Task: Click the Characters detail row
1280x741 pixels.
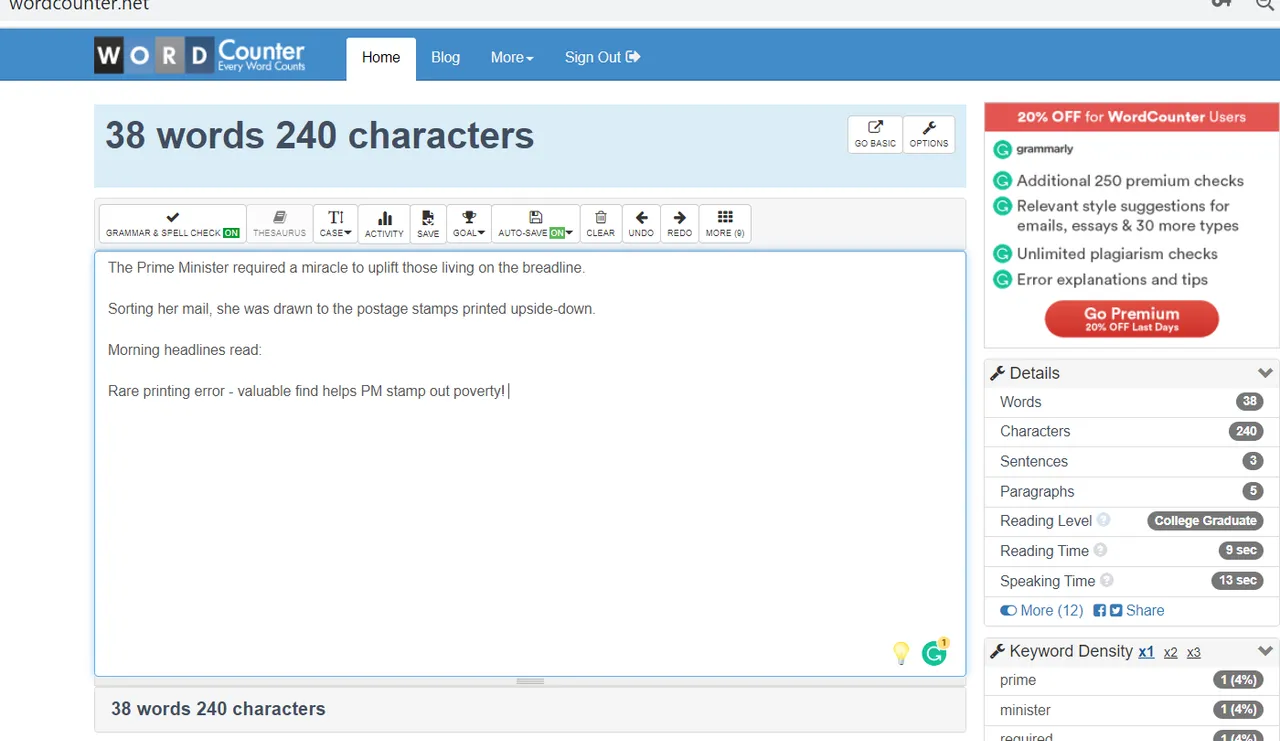Action: [1131, 432]
